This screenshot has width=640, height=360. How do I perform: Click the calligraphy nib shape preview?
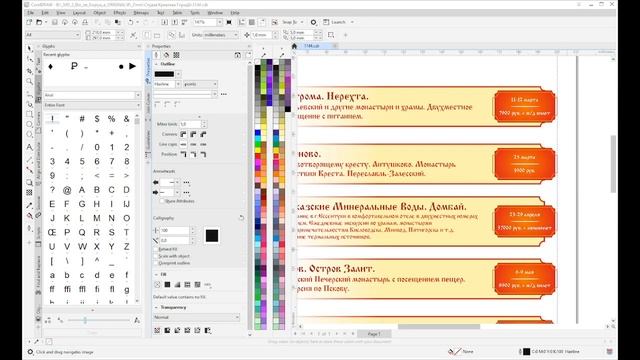tap(211, 236)
